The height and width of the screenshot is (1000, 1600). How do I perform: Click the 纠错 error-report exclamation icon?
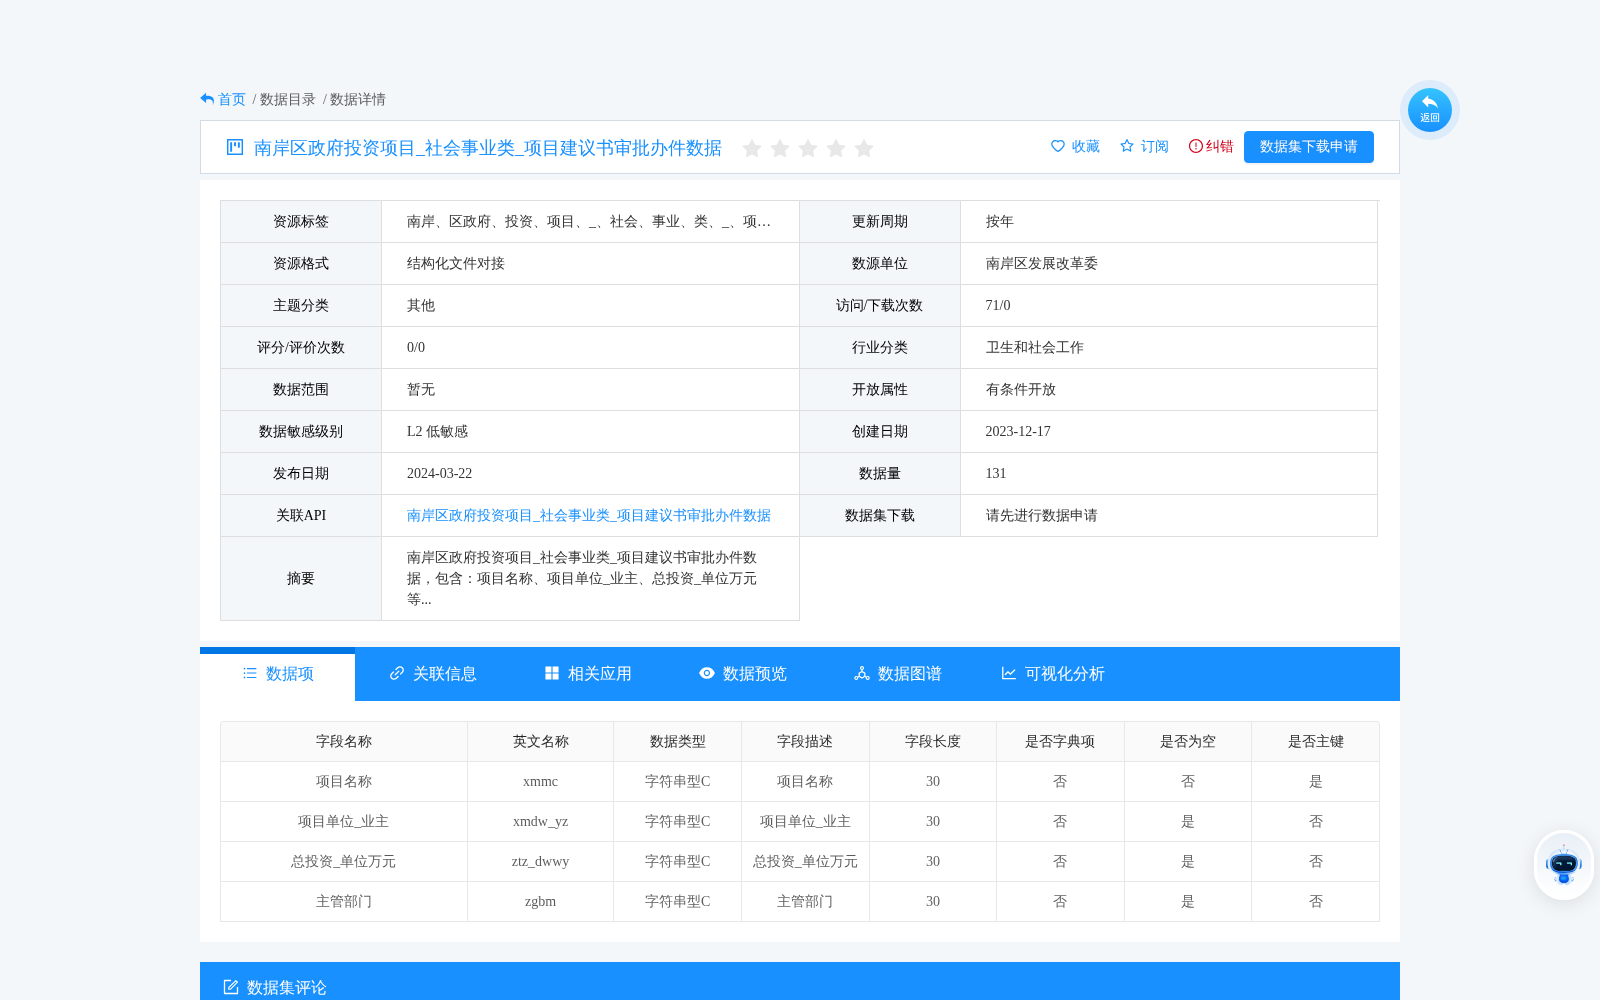[x=1195, y=146]
